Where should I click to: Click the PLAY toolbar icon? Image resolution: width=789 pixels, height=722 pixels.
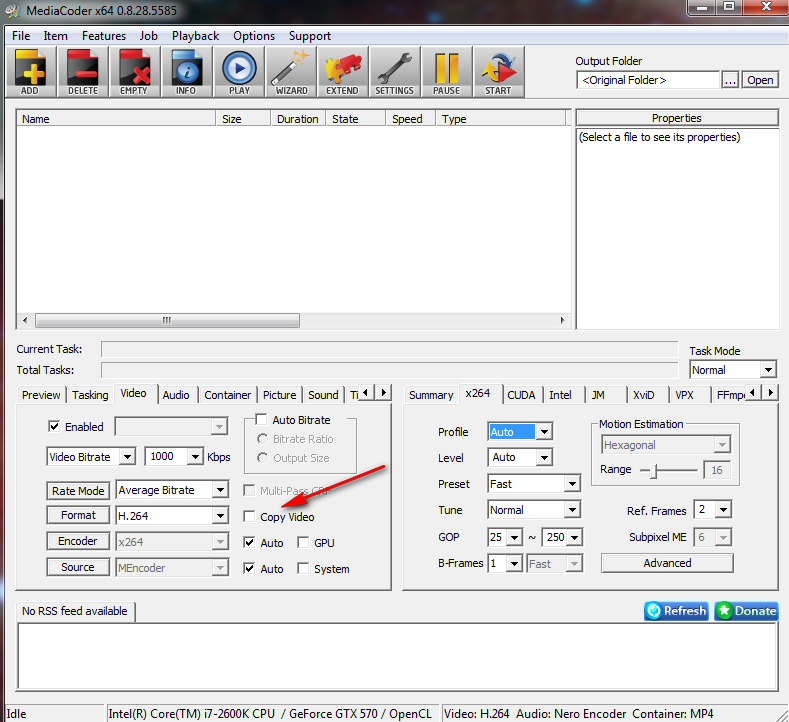click(239, 72)
